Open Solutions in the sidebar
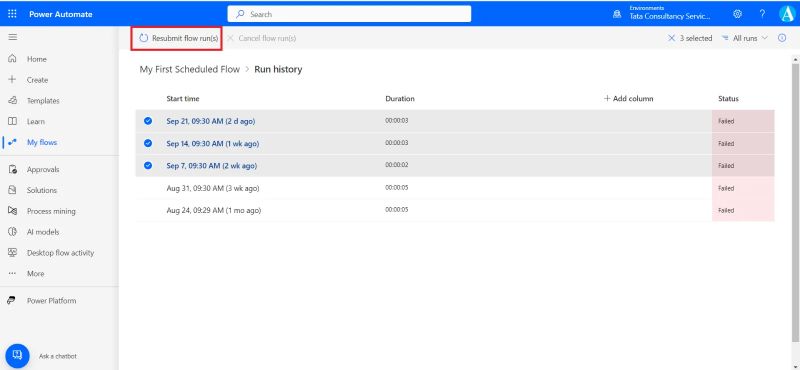 [42, 190]
